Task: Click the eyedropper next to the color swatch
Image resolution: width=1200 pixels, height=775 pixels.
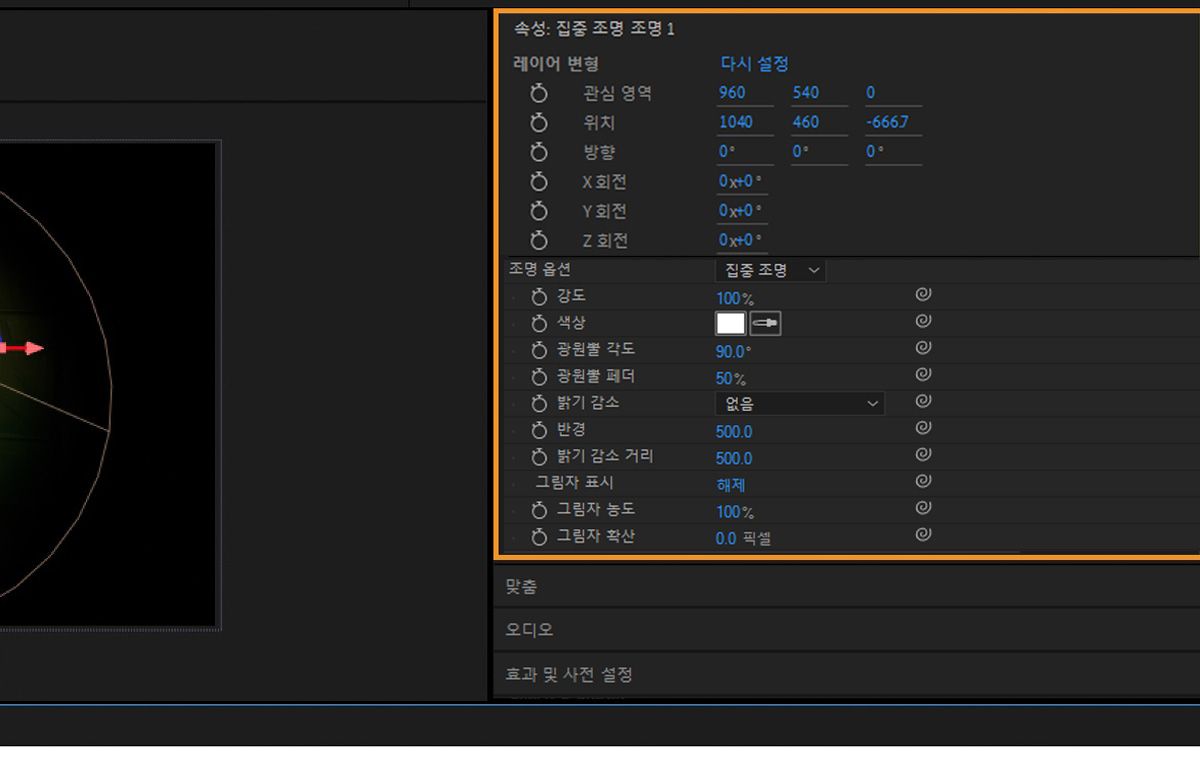Action: 766,322
